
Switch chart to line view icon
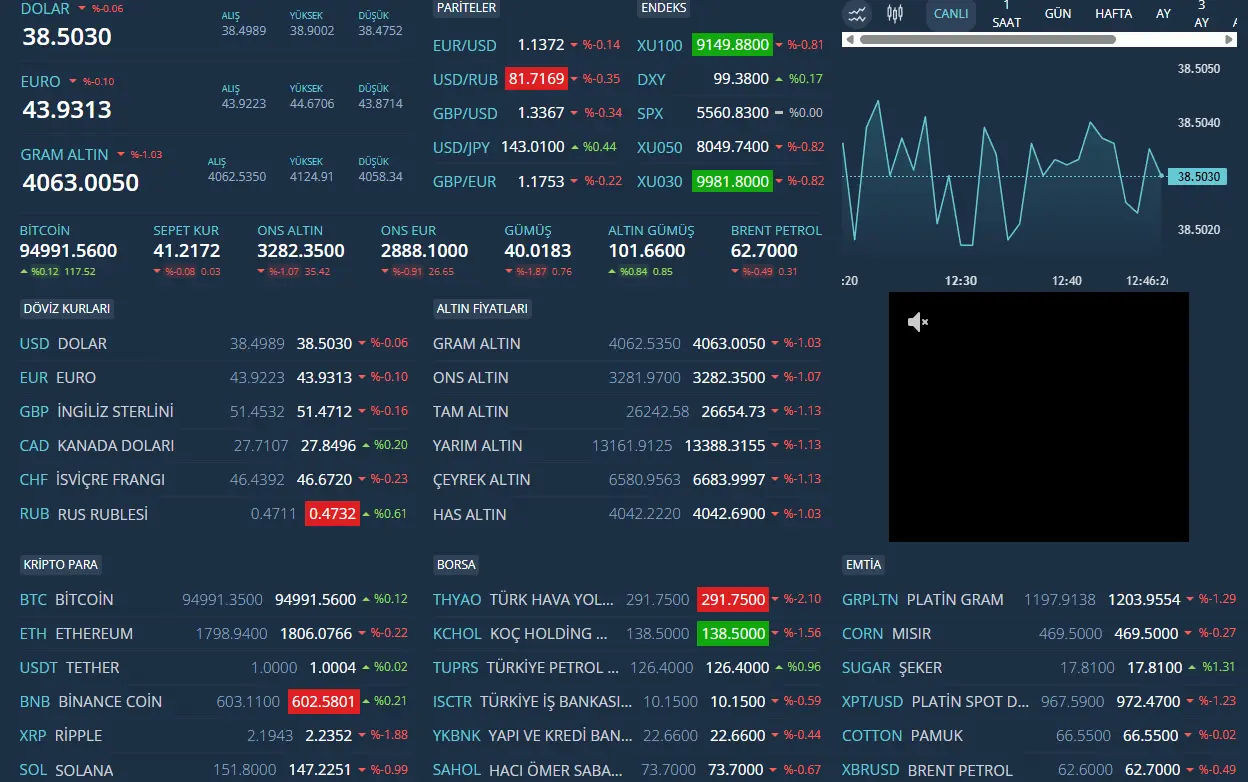[x=857, y=14]
